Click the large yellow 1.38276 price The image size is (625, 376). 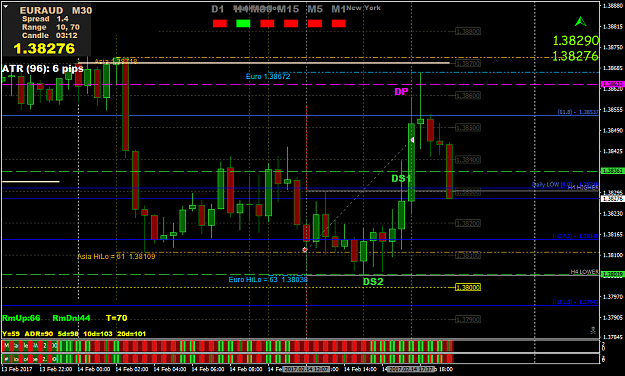click(44, 49)
